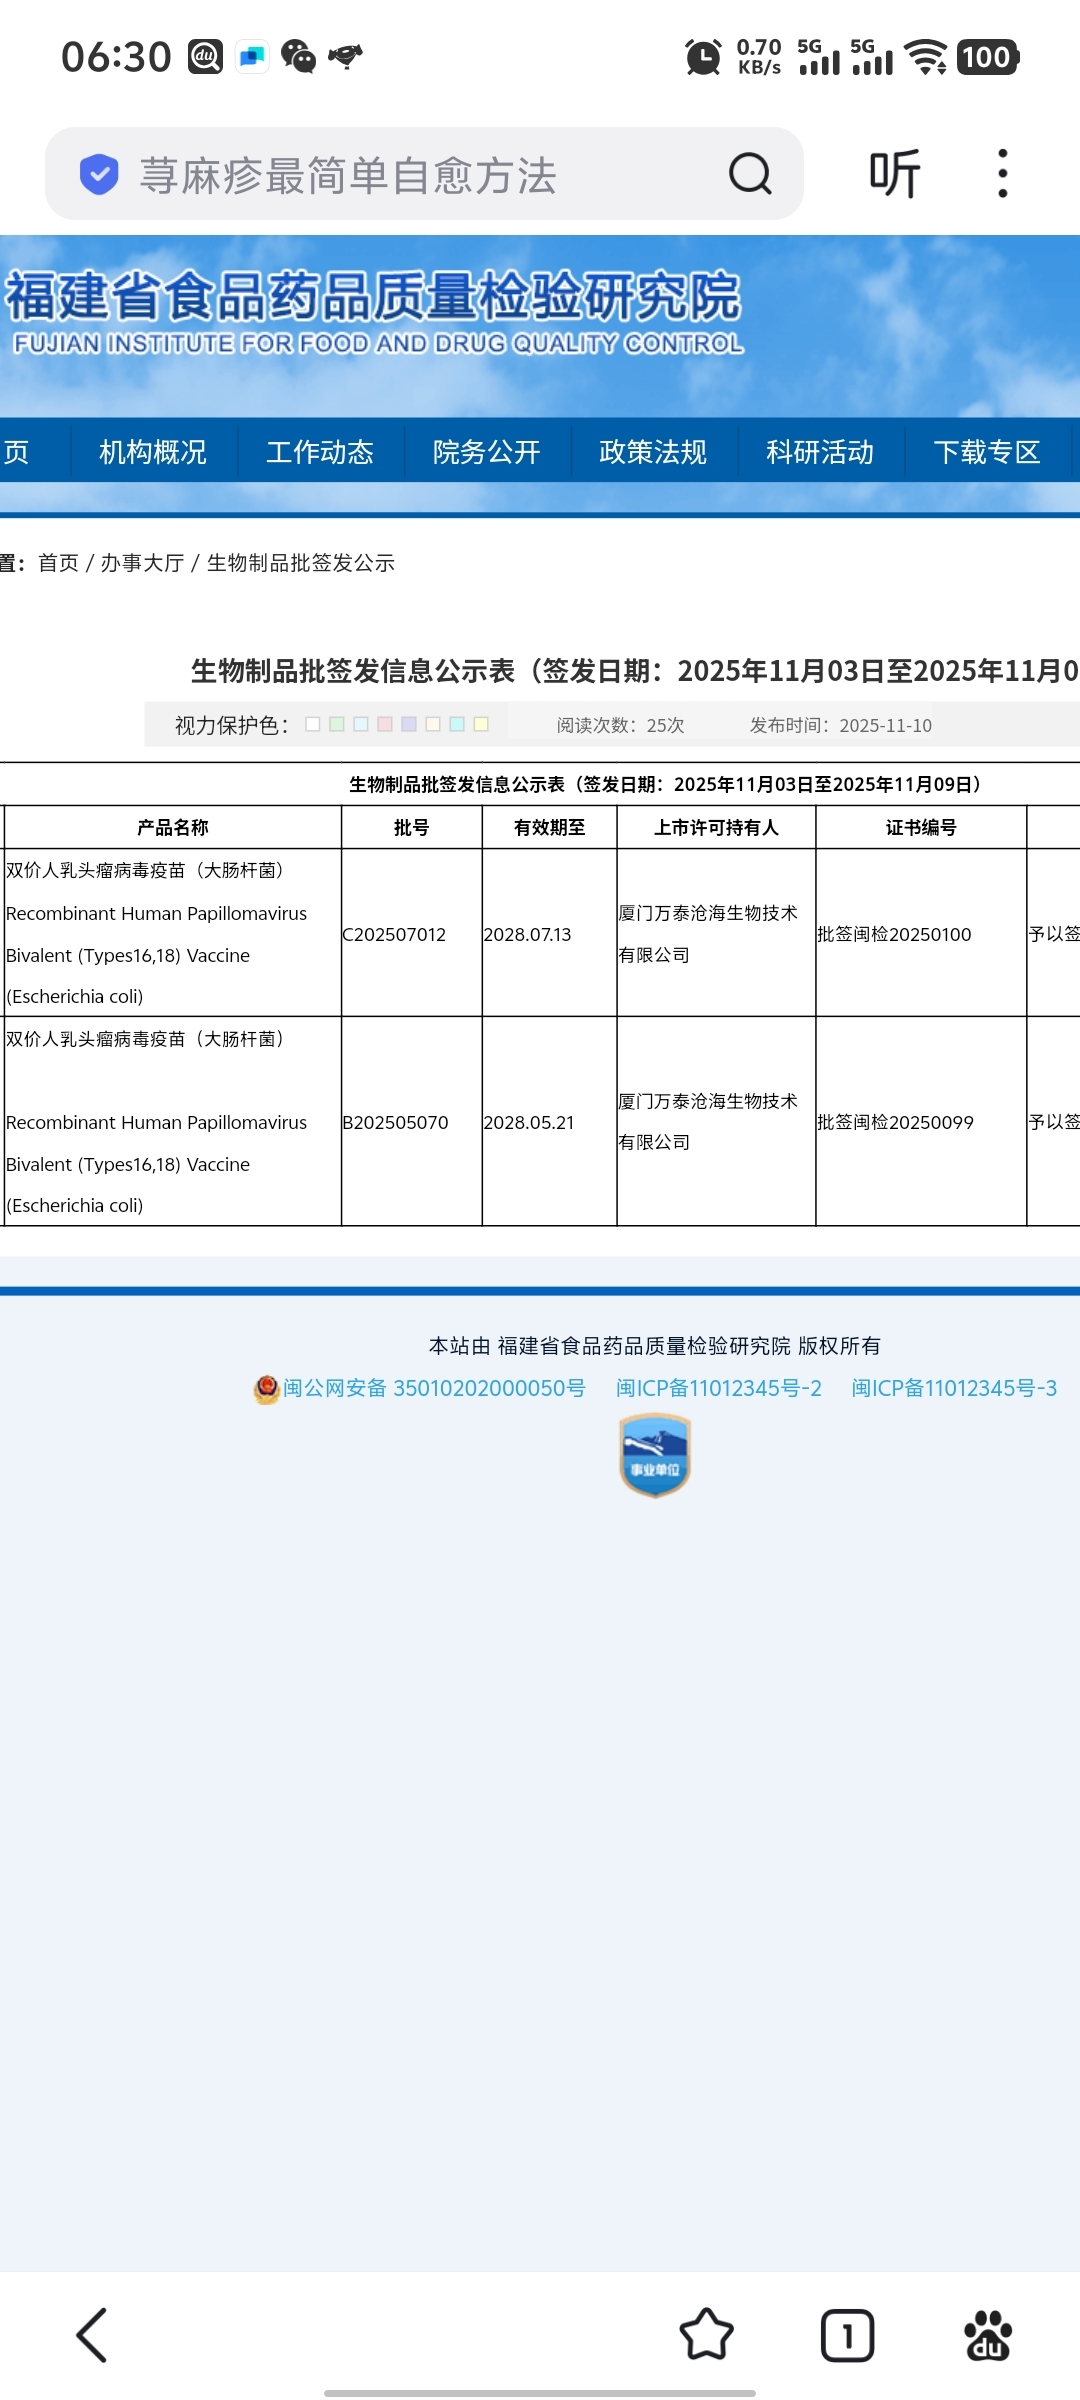This screenshot has width=1080, height=2400.
Task: Tap the Wi-Fi status icon
Action: click(x=925, y=57)
